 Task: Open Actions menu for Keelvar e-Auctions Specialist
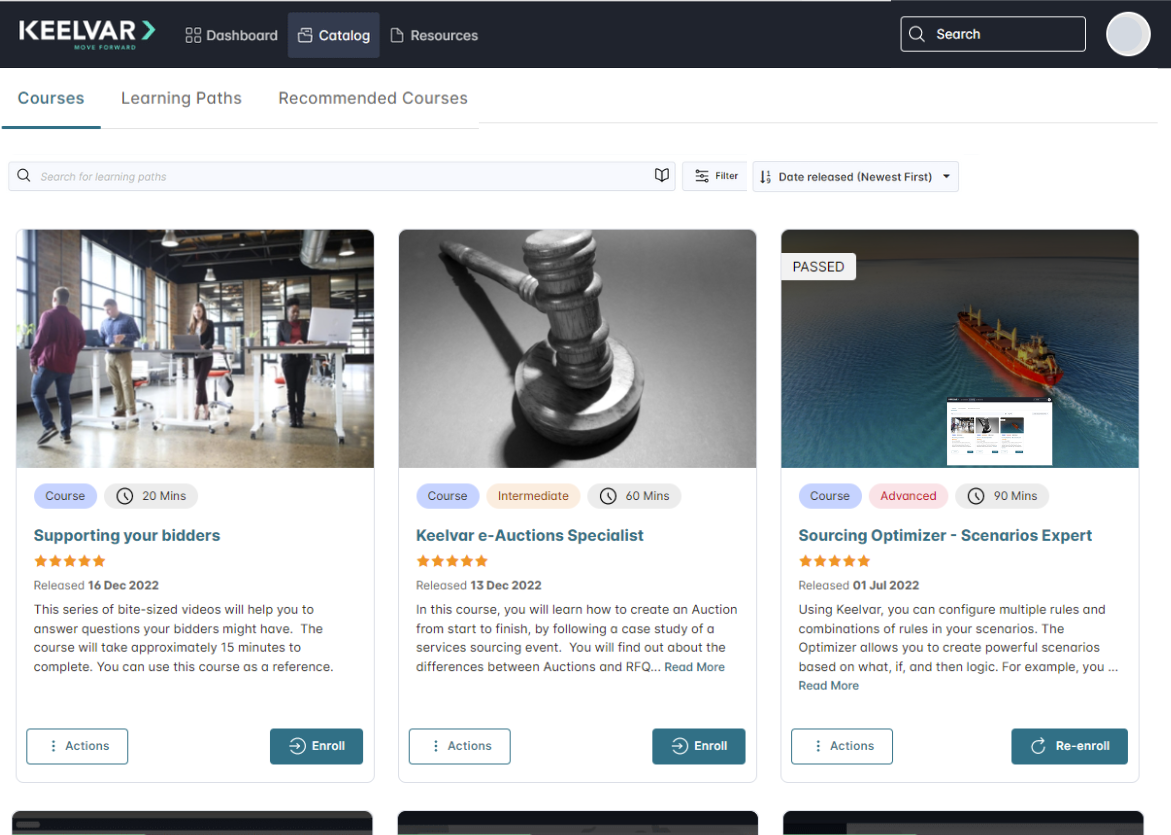[x=459, y=746]
